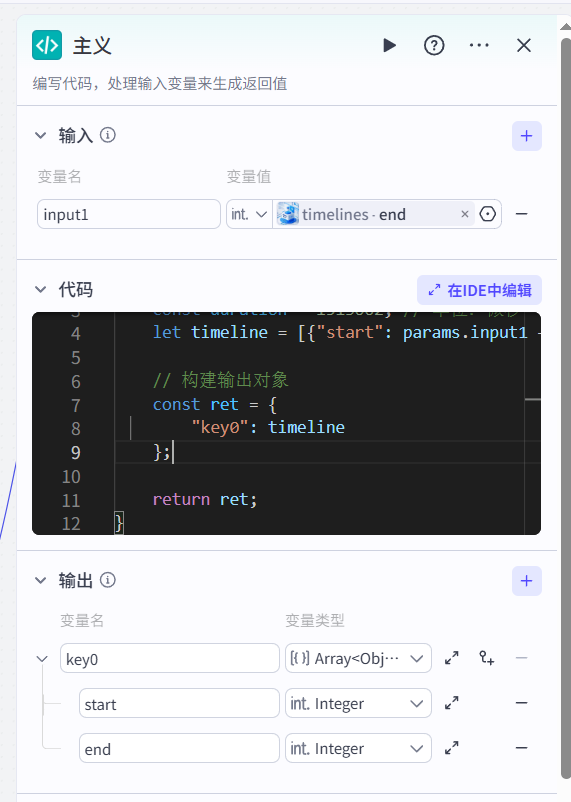Clear the timelines-end reference value
This screenshot has width=571, height=802.
[465, 214]
